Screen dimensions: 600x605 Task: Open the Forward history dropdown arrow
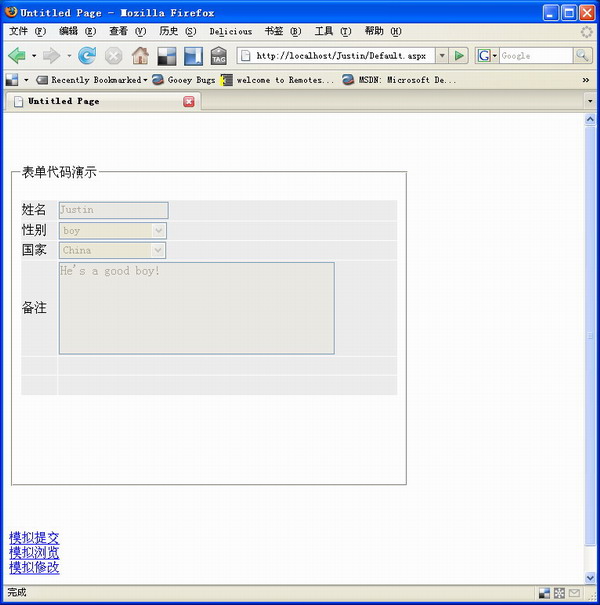pos(69,56)
